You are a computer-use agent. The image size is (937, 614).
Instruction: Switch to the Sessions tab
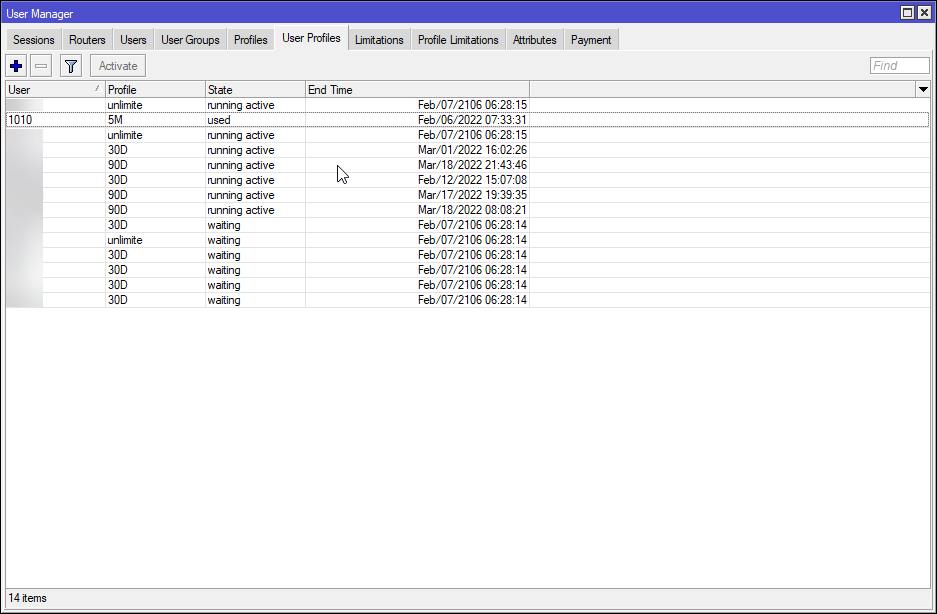click(x=33, y=39)
